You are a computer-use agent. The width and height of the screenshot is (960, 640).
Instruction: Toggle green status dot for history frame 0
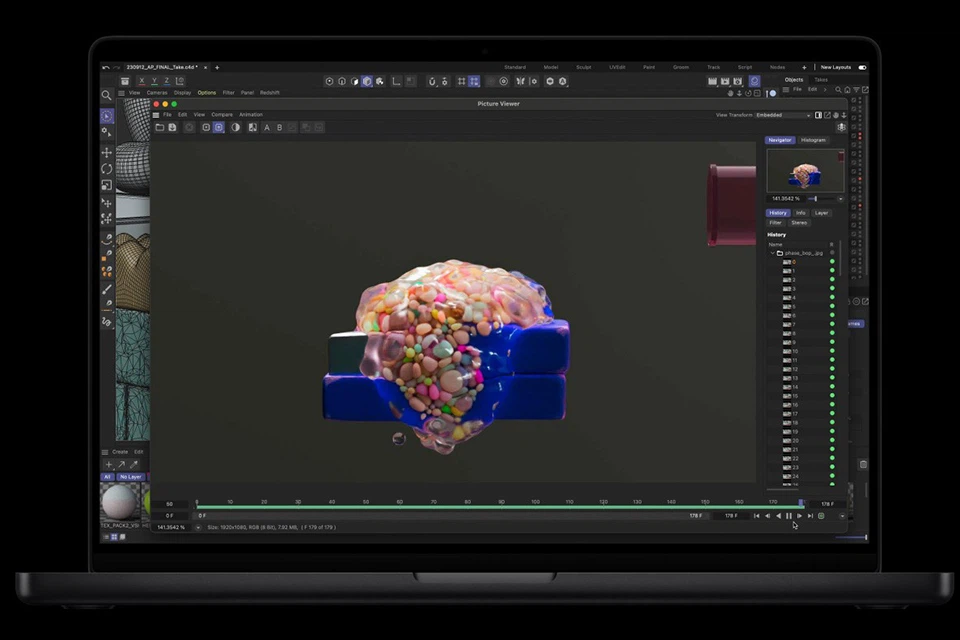[832, 262]
